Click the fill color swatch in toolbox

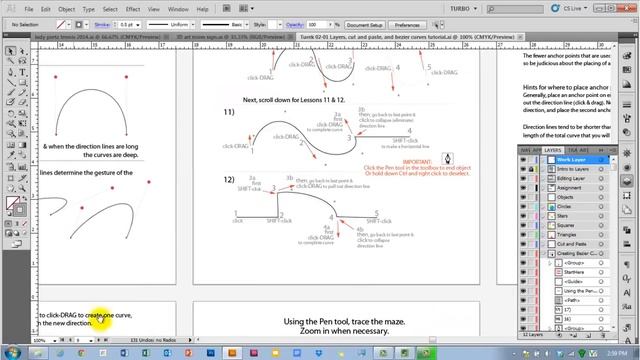pyautogui.click(x=12, y=203)
